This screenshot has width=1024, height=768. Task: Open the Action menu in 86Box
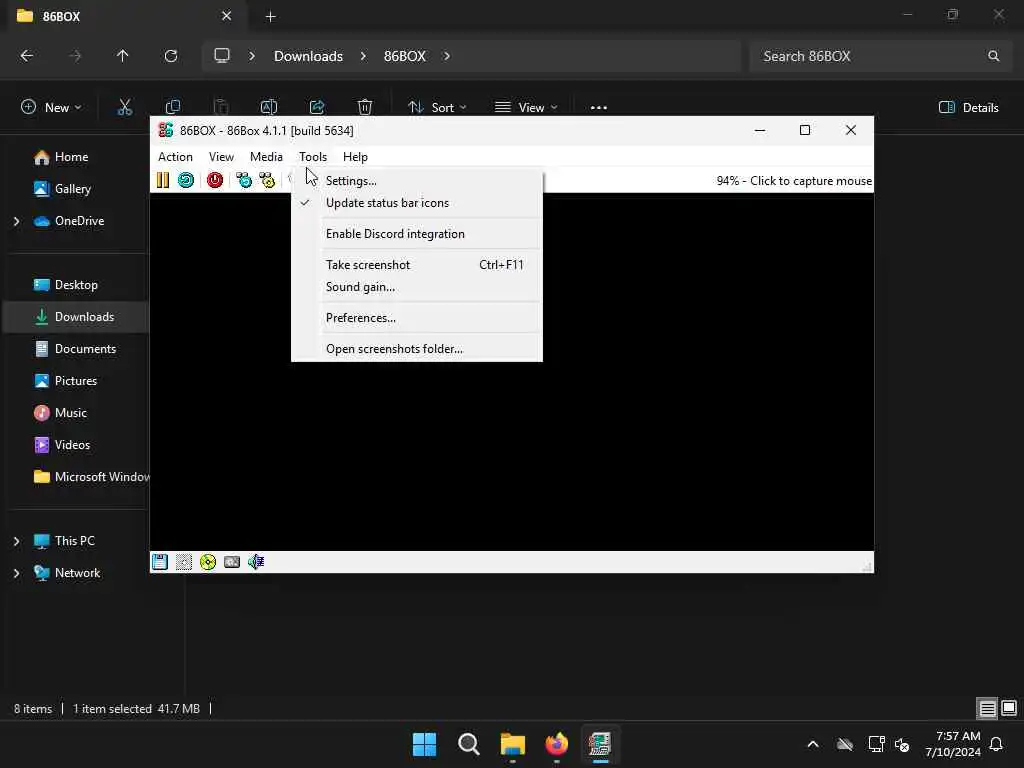tap(175, 157)
